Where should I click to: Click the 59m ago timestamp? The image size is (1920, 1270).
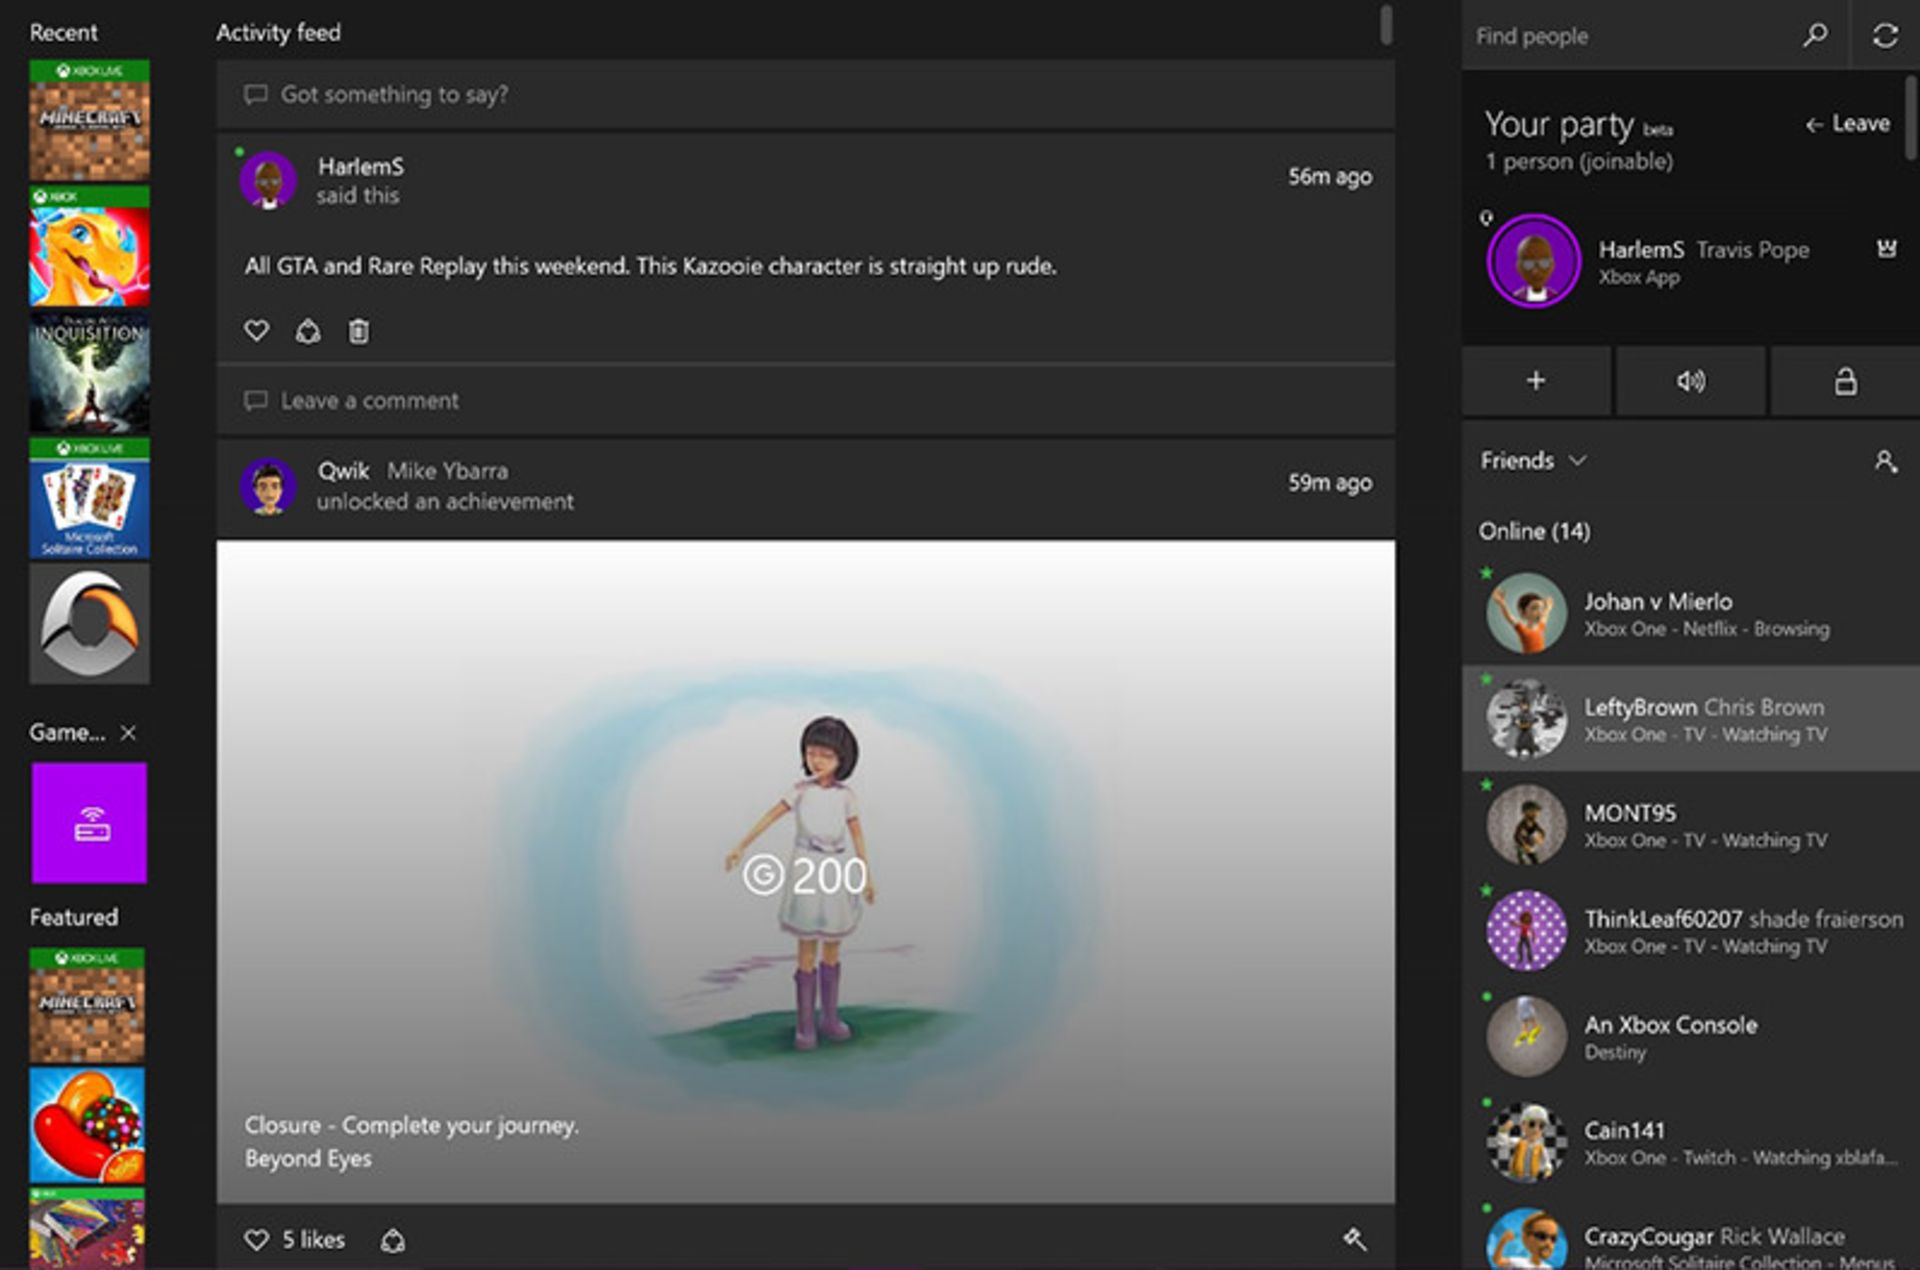tap(1329, 483)
